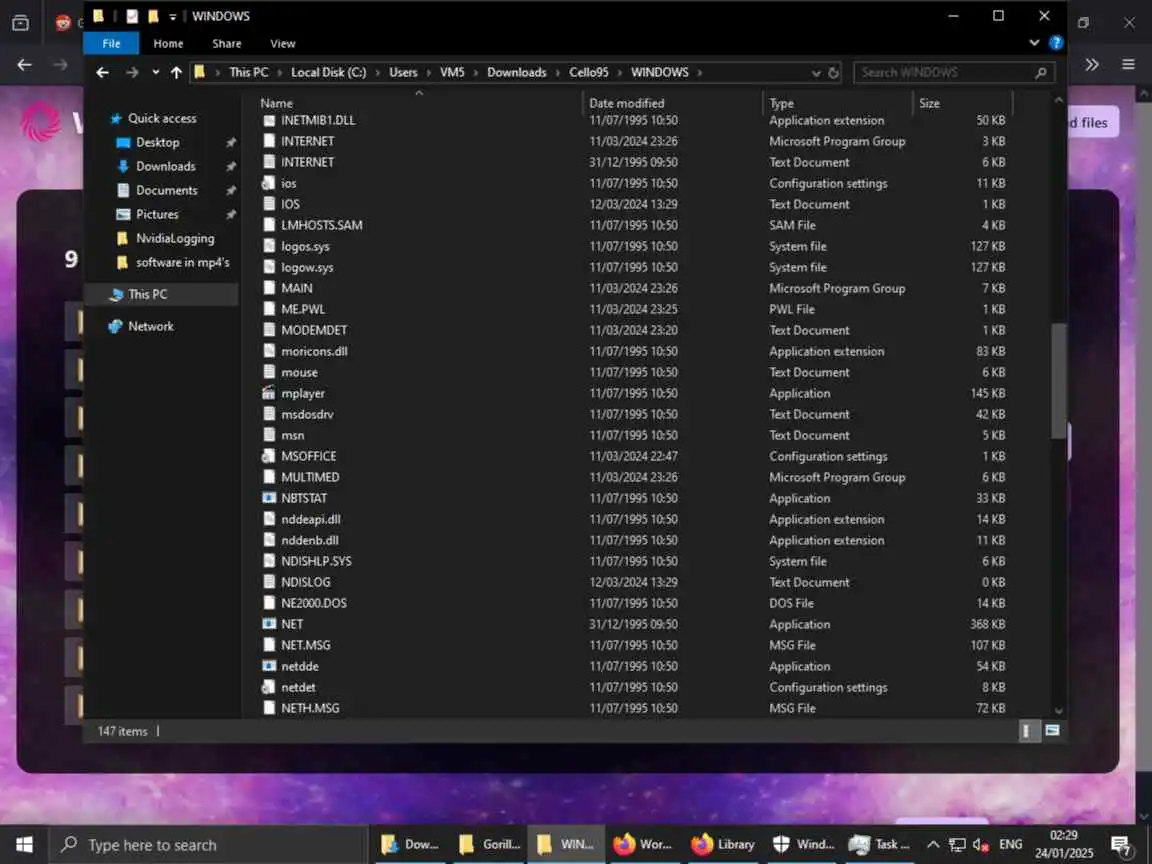Select the NBTSTAT application icon
Screen dimensions: 1152x864
(x=269, y=498)
